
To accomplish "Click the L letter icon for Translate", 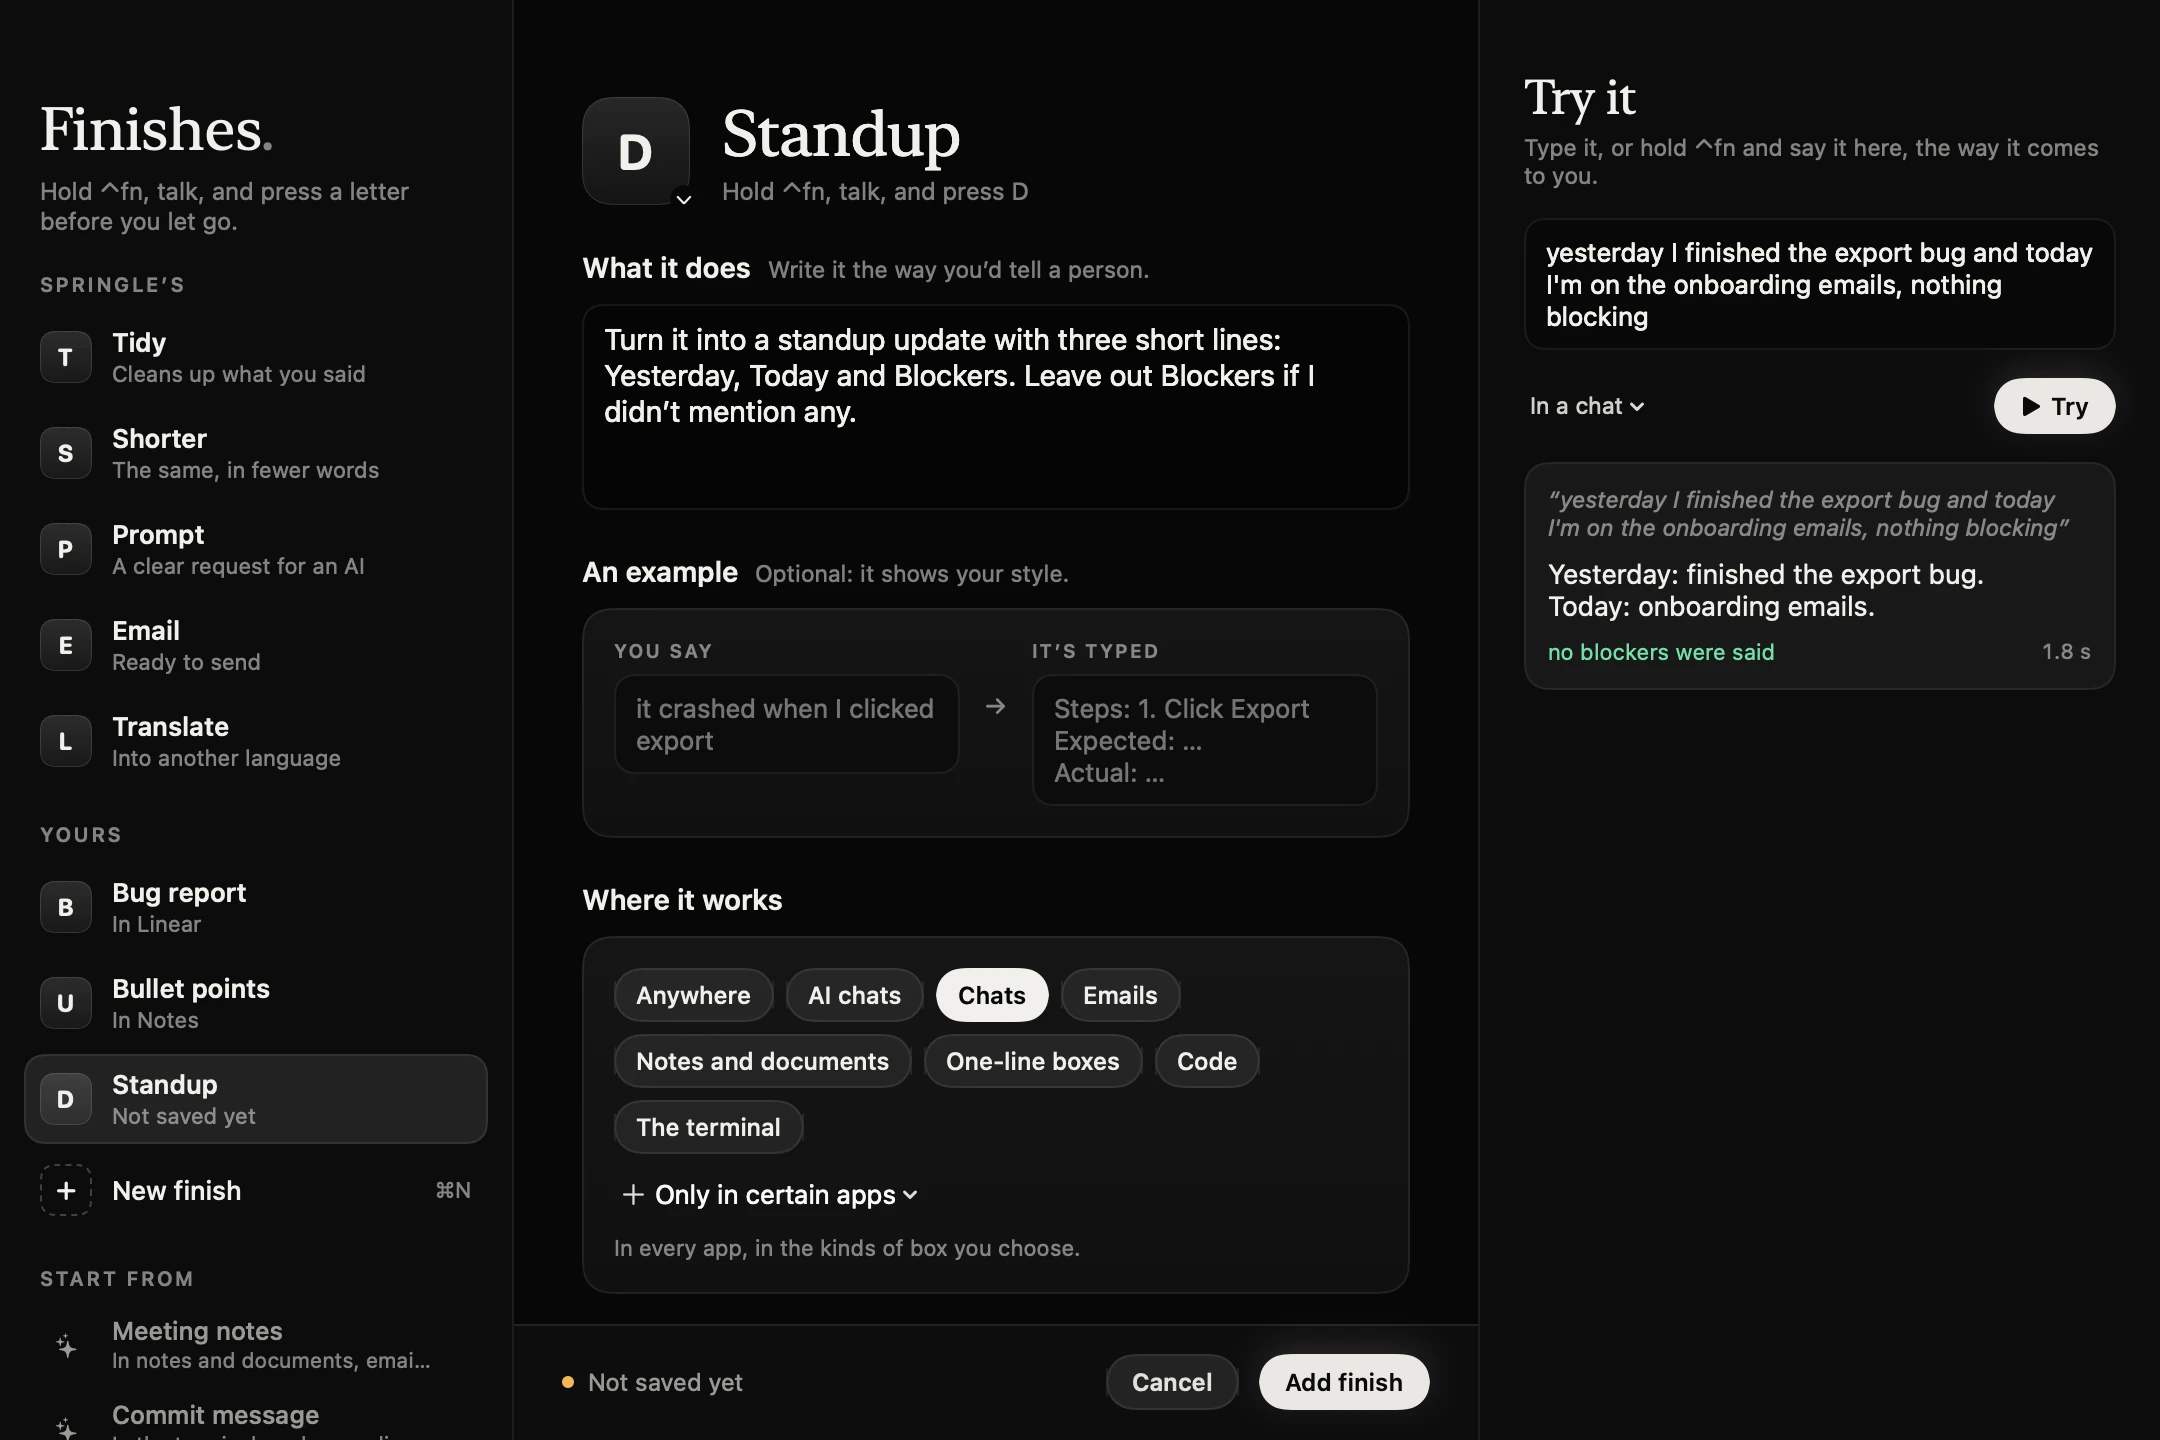I will tap(66, 741).
